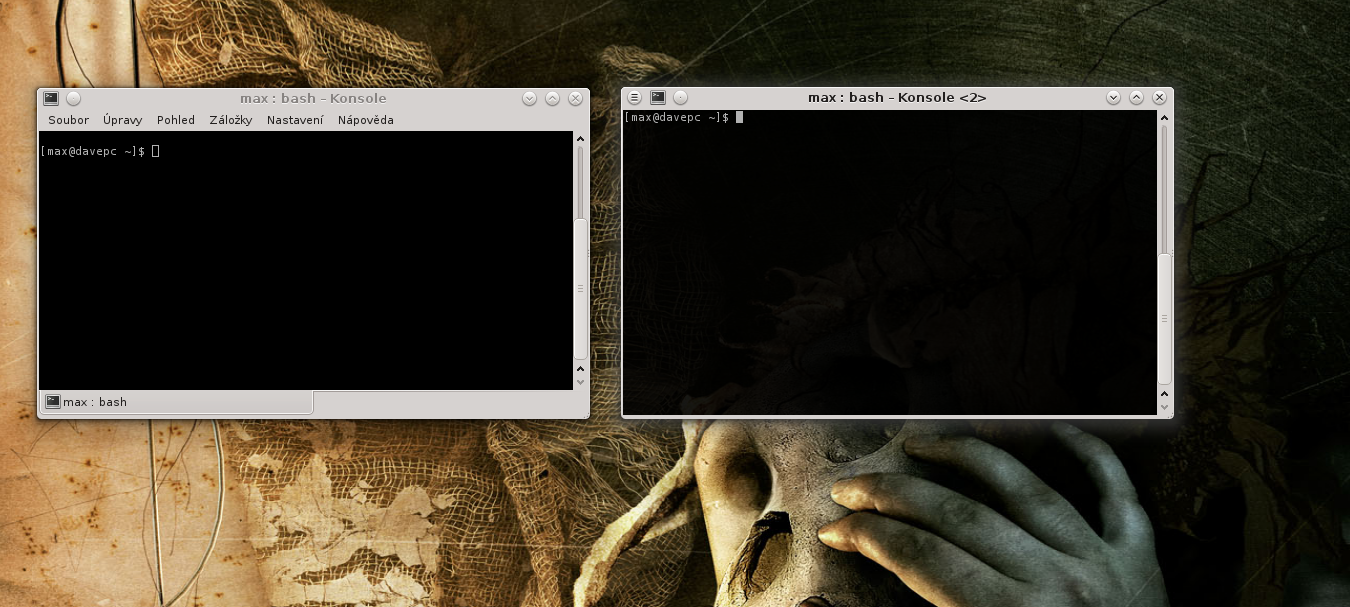
Task: Open the Pohled menu
Action: click(x=176, y=120)
